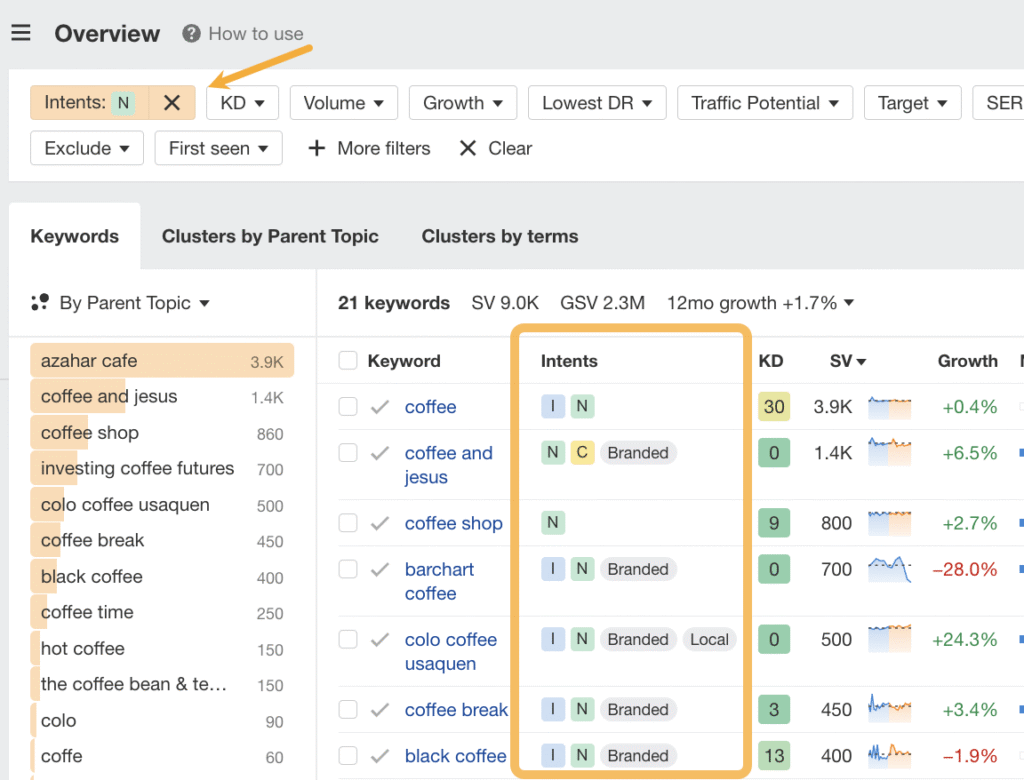The image size is (1024, 780).
Task: Click the plus icon for More filters
Action: click(x=316, y=149)
